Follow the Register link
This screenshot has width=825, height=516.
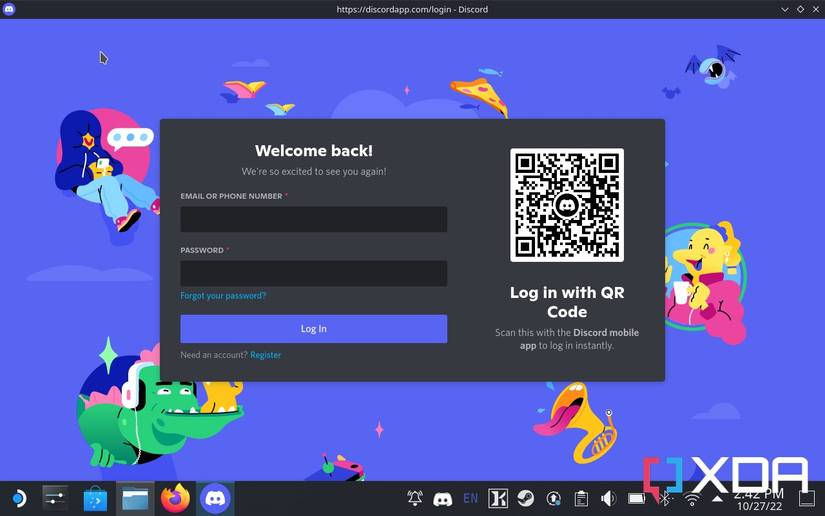266,355
